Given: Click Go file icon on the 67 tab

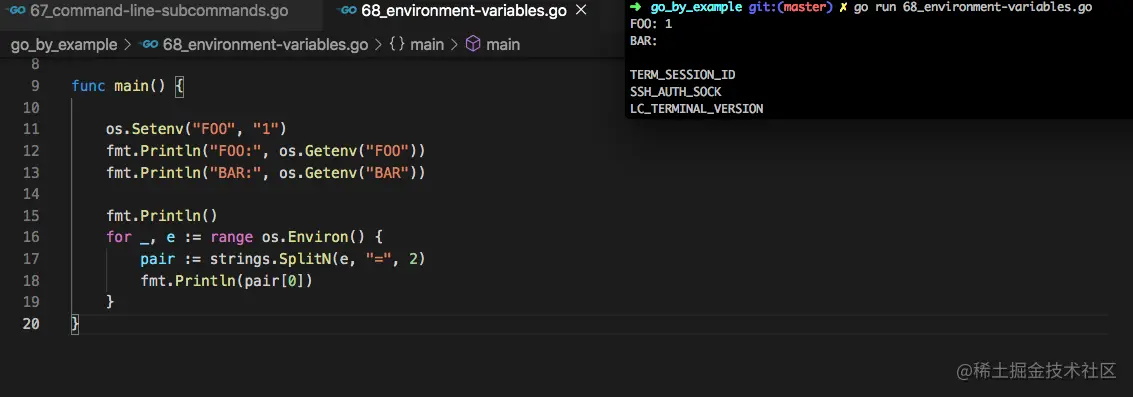Looking at the screenshot, I should 17,11.
